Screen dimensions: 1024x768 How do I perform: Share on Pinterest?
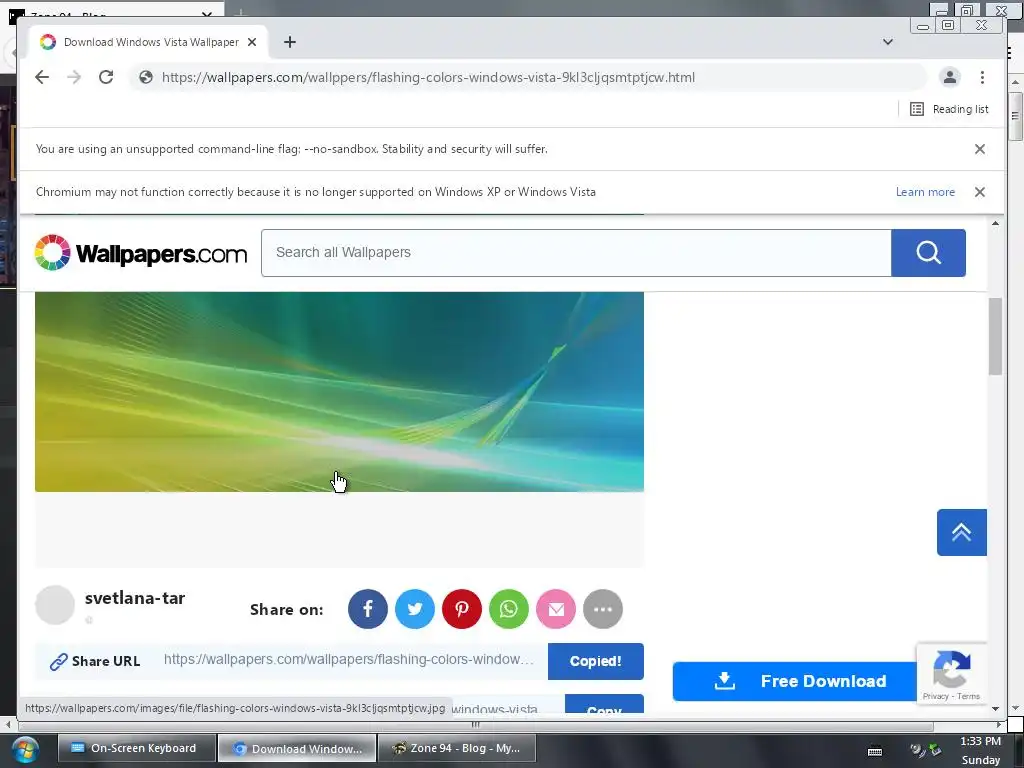[x=462, y=609]
